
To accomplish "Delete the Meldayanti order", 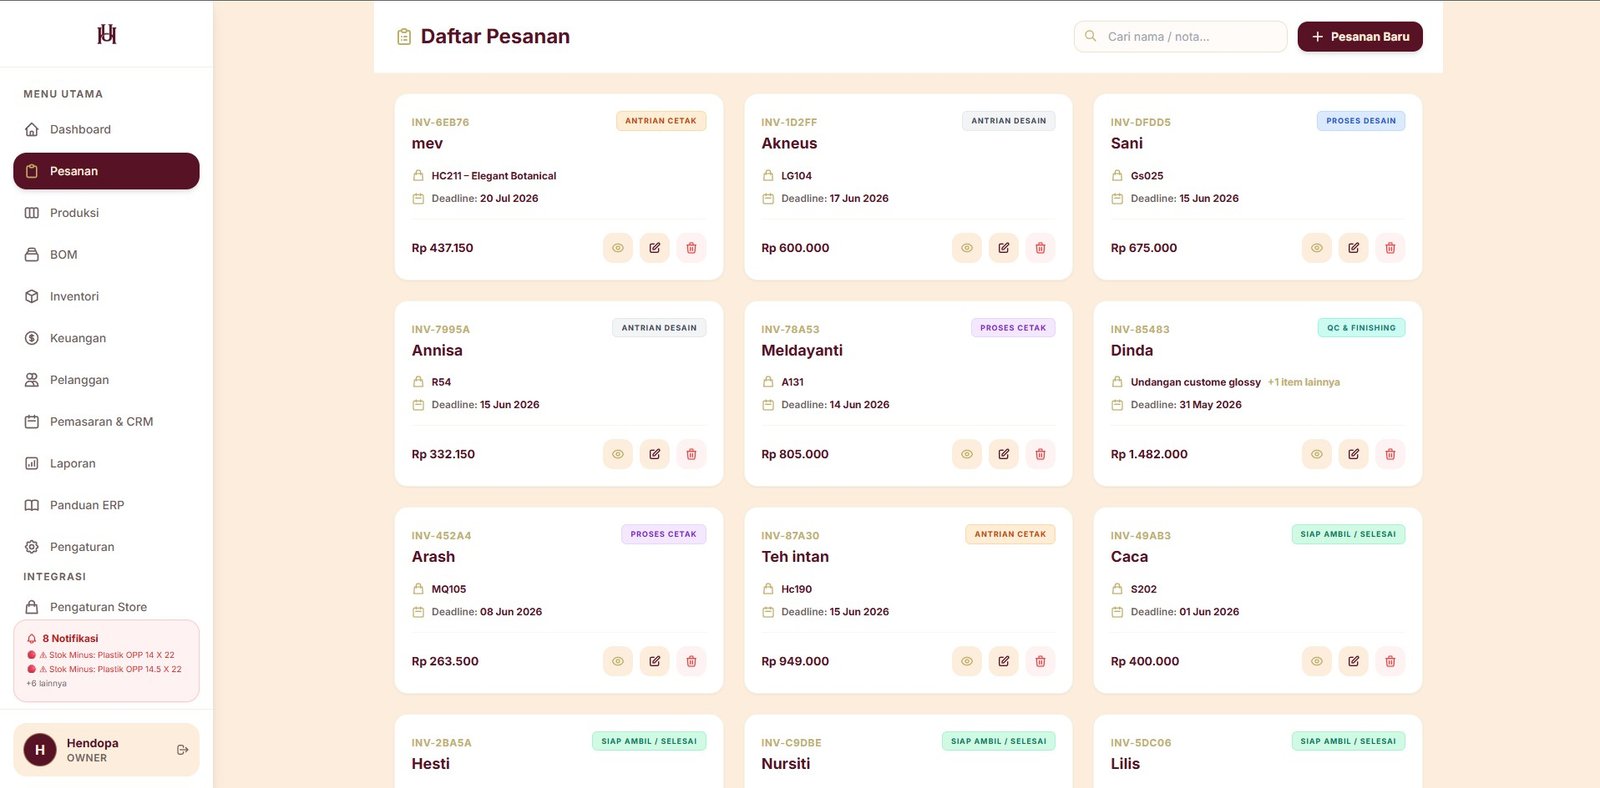I will click(x=1040, y=454).
